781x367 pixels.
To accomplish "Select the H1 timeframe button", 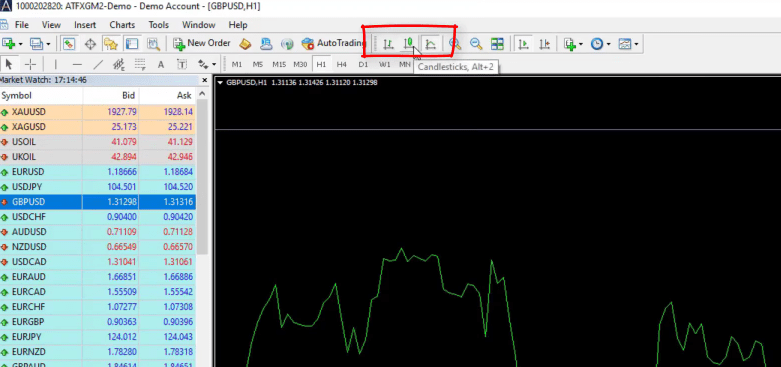I will coord(321,64).
